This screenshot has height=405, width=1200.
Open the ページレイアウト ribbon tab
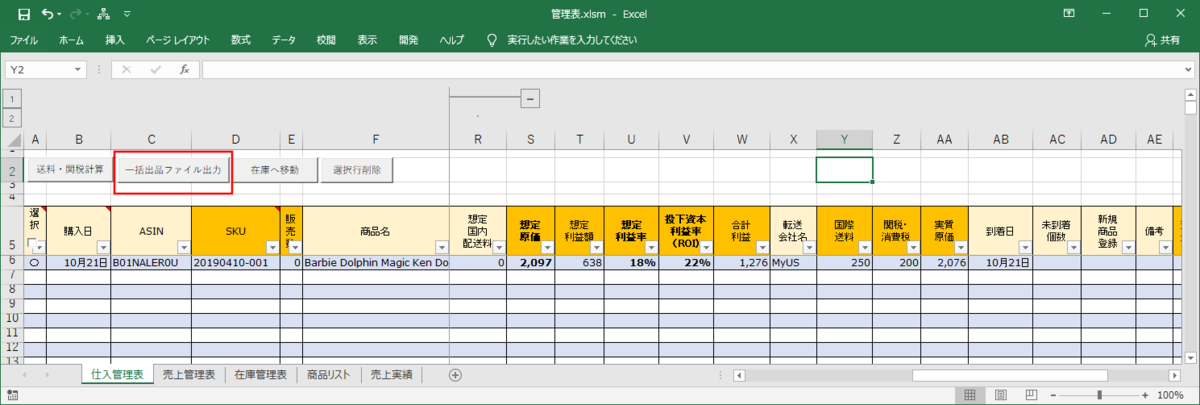pos(178,40)
